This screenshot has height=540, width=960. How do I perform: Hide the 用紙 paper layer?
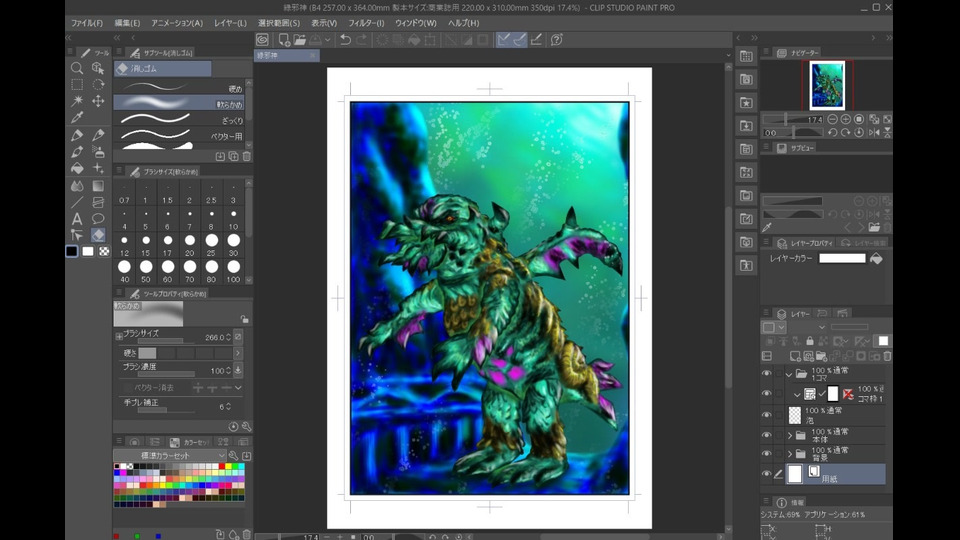pos(767,473)
